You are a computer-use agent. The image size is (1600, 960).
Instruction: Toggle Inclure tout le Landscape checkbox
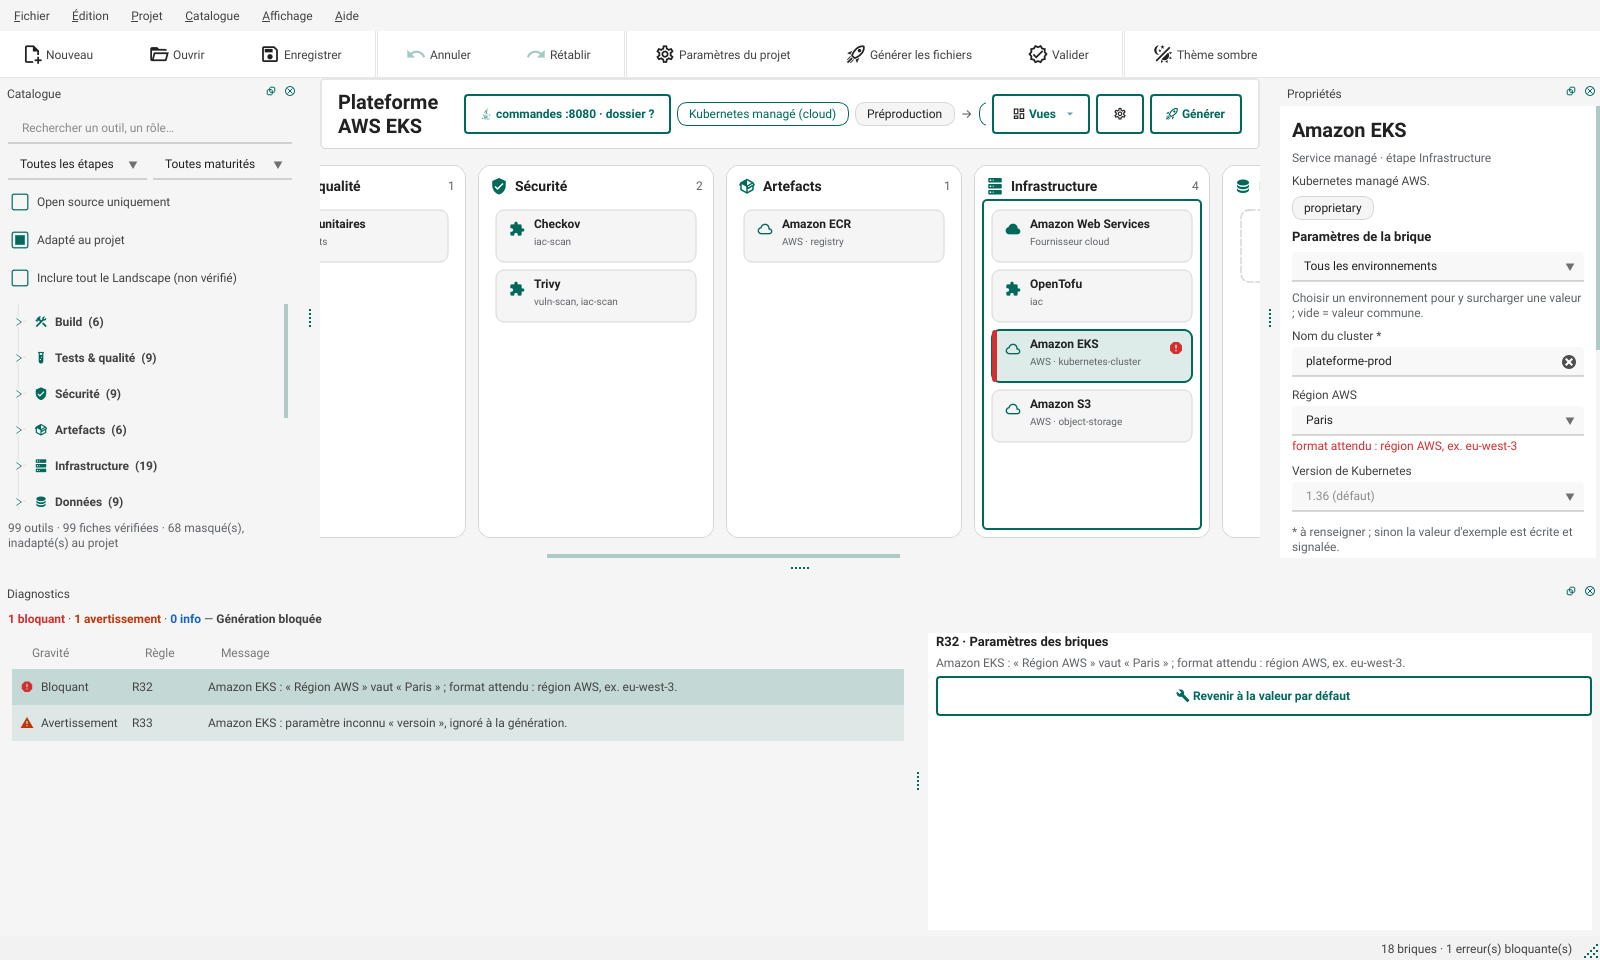pos(20,278)
